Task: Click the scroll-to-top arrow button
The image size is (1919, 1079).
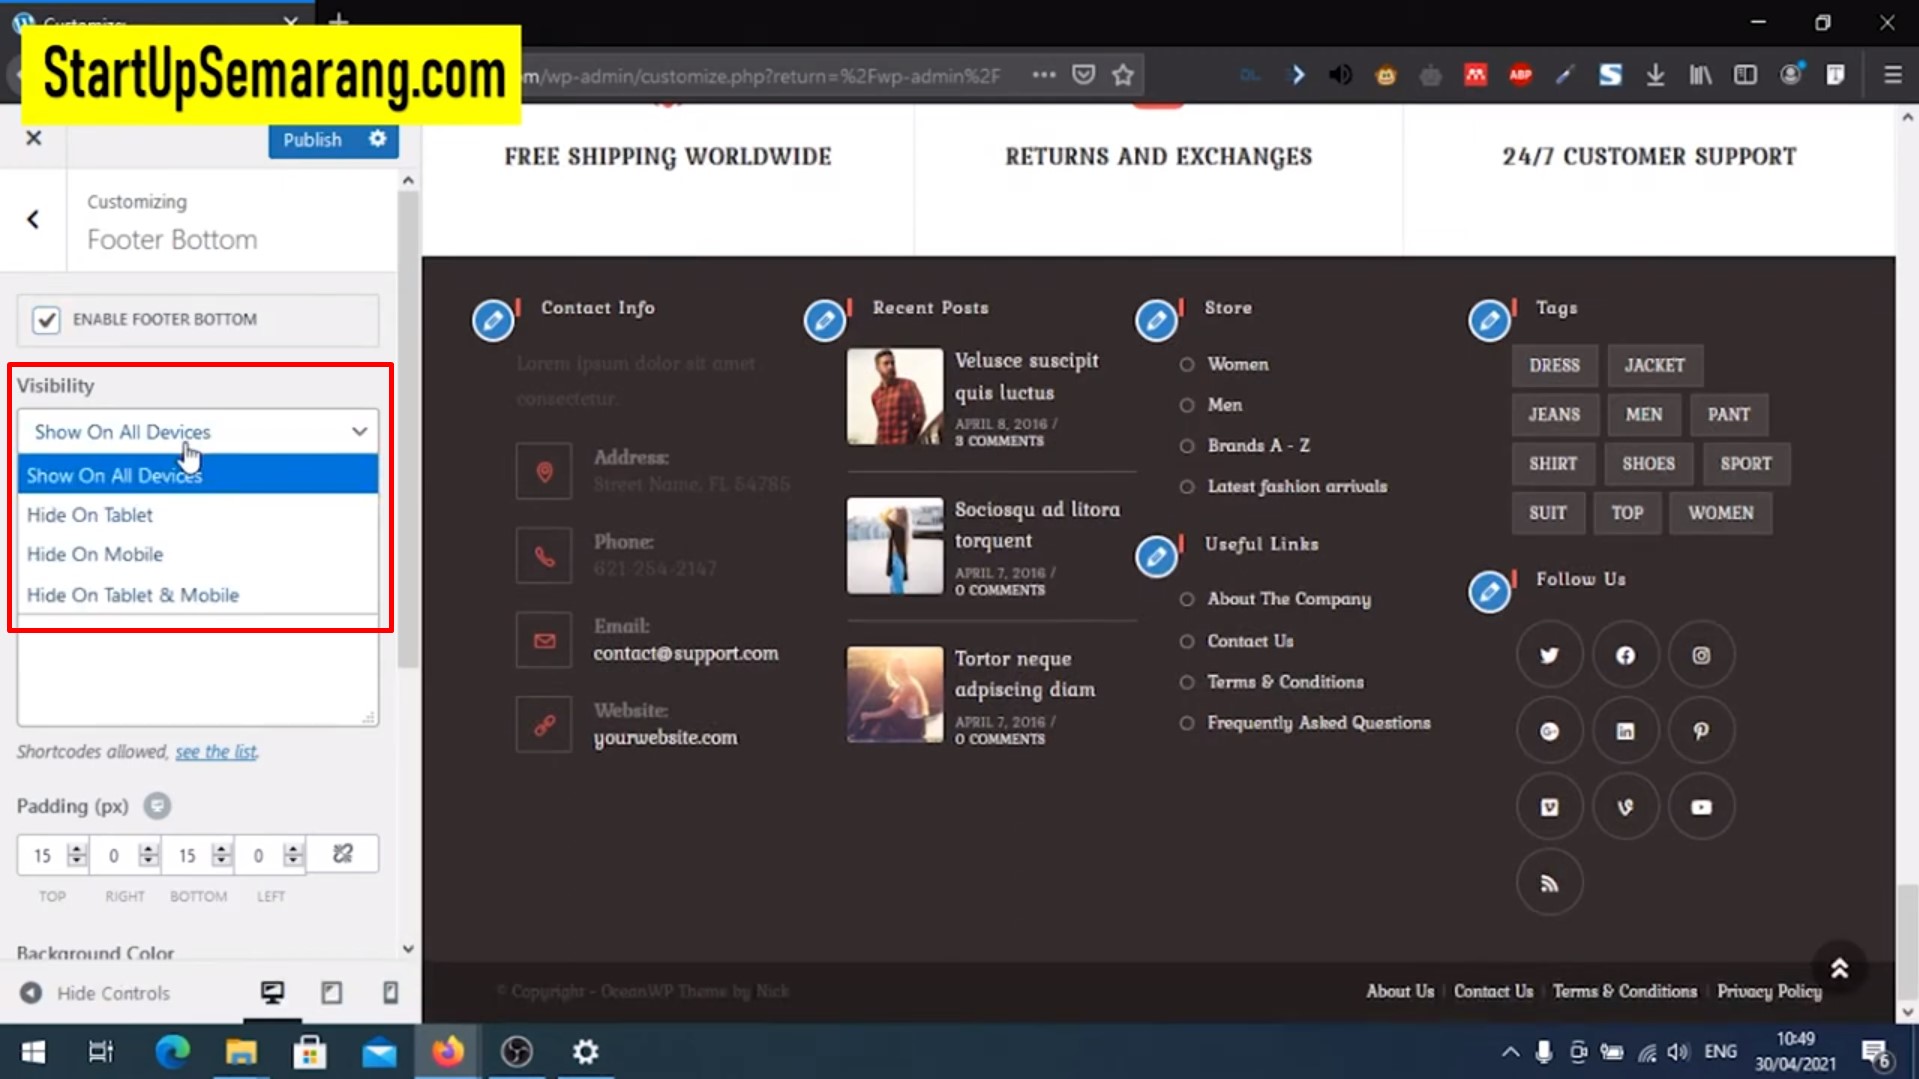Action: click(1839, 968)
